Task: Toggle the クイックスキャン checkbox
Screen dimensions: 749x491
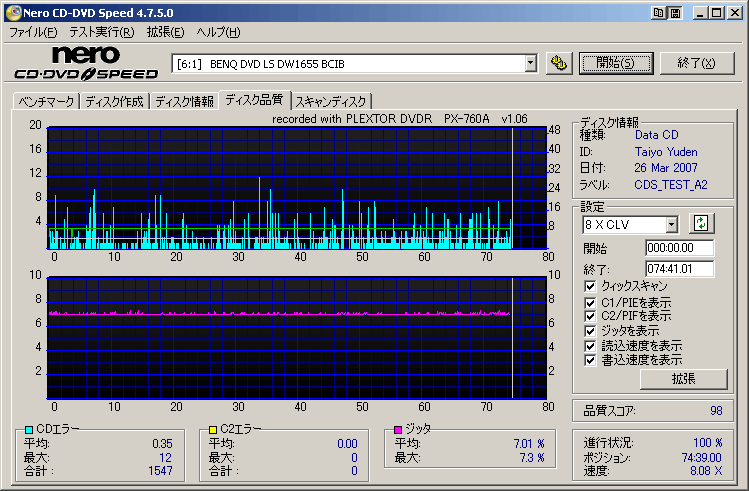Action: [x=590, y=286]
